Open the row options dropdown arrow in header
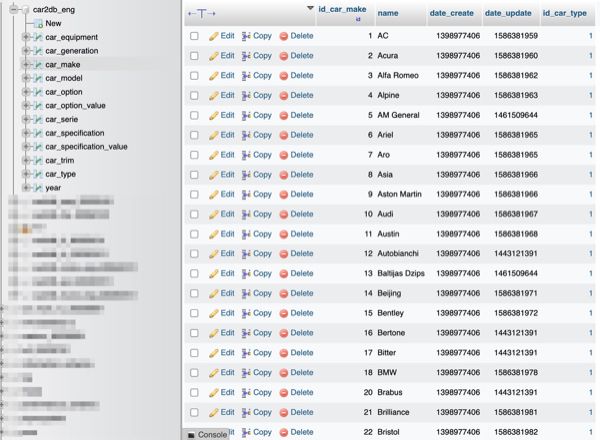The image size is (600, 440). 310,8
